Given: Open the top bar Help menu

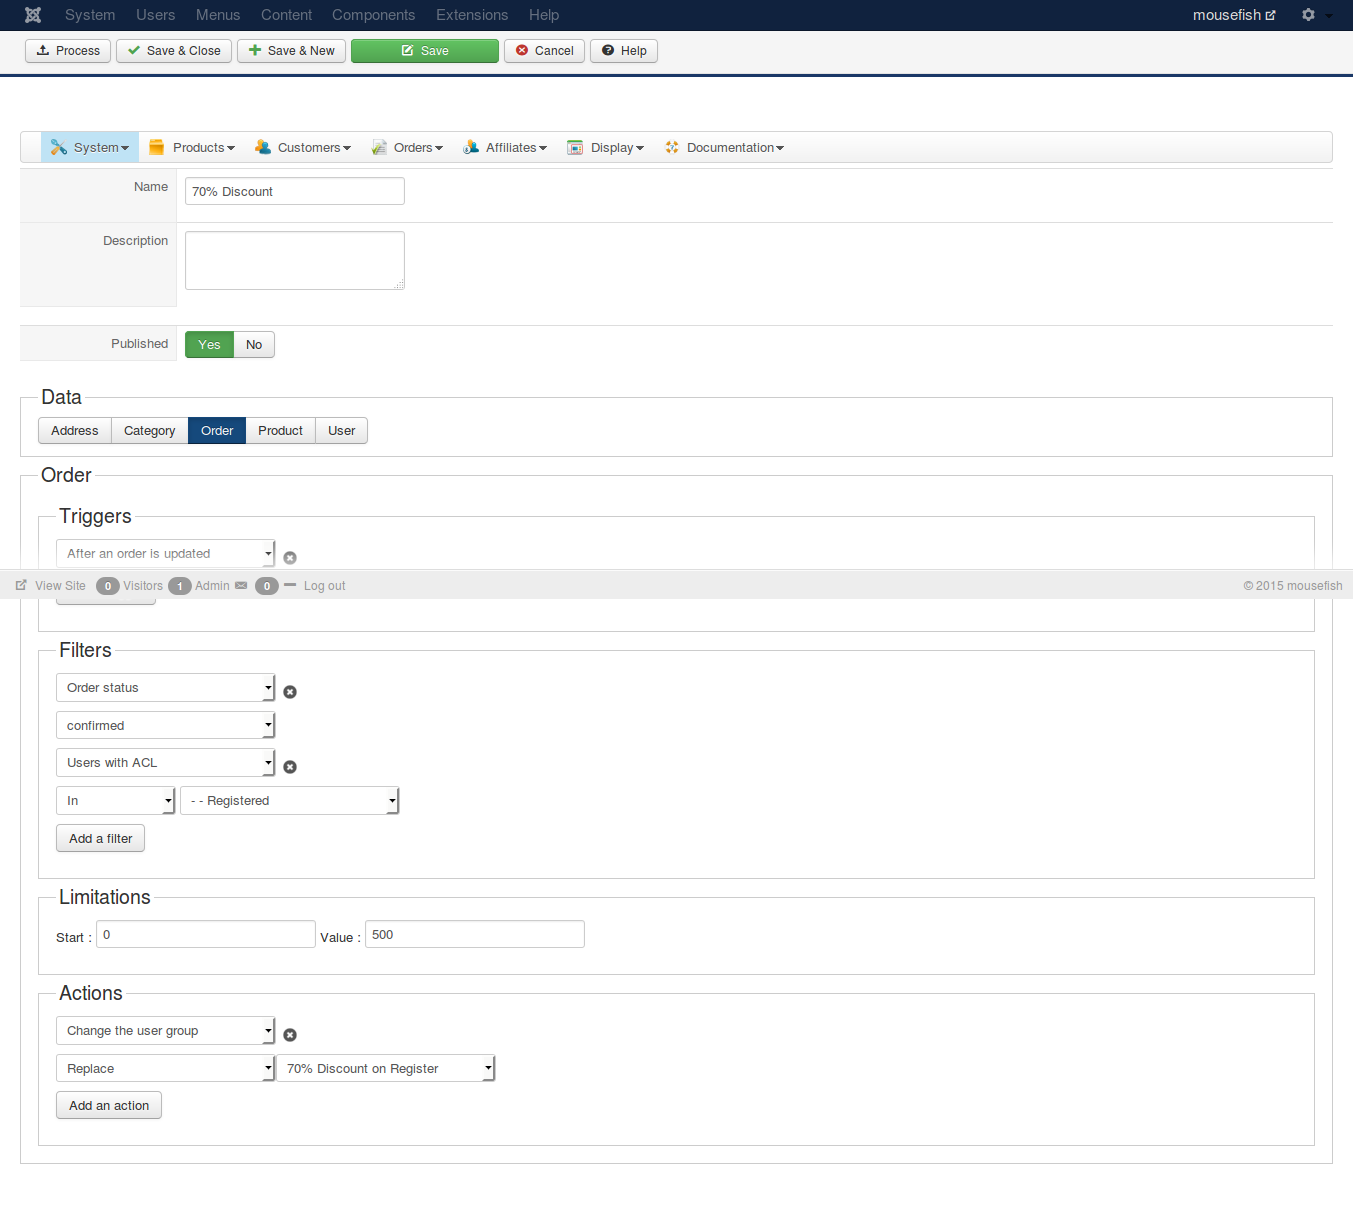Looking at the screenshot, I should point(544,15).
